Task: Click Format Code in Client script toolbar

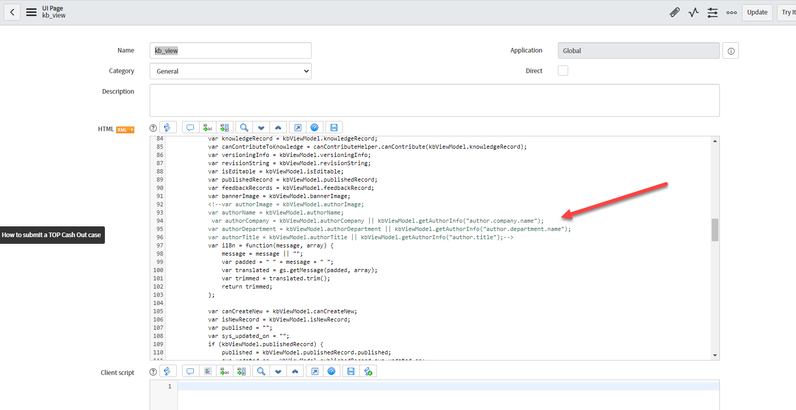Action: click(208, 372)
